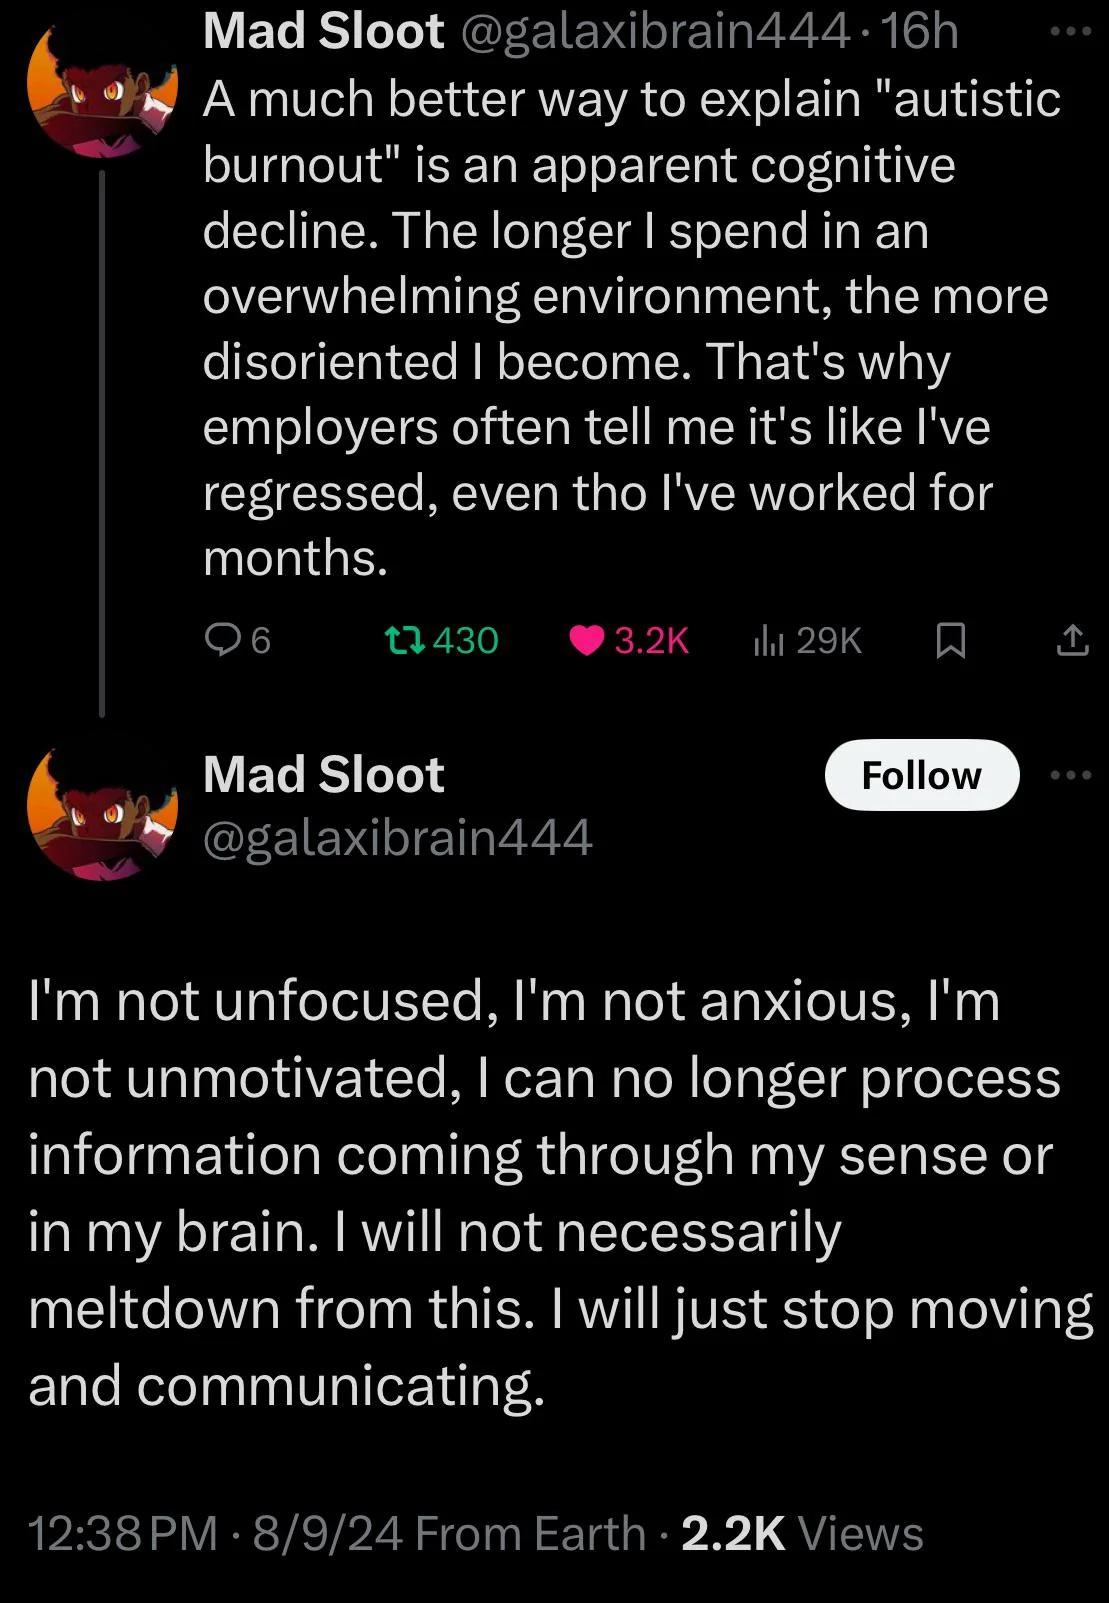Open the analytics icon showing 29K views

pyautogui.click(x=773, y=641)
